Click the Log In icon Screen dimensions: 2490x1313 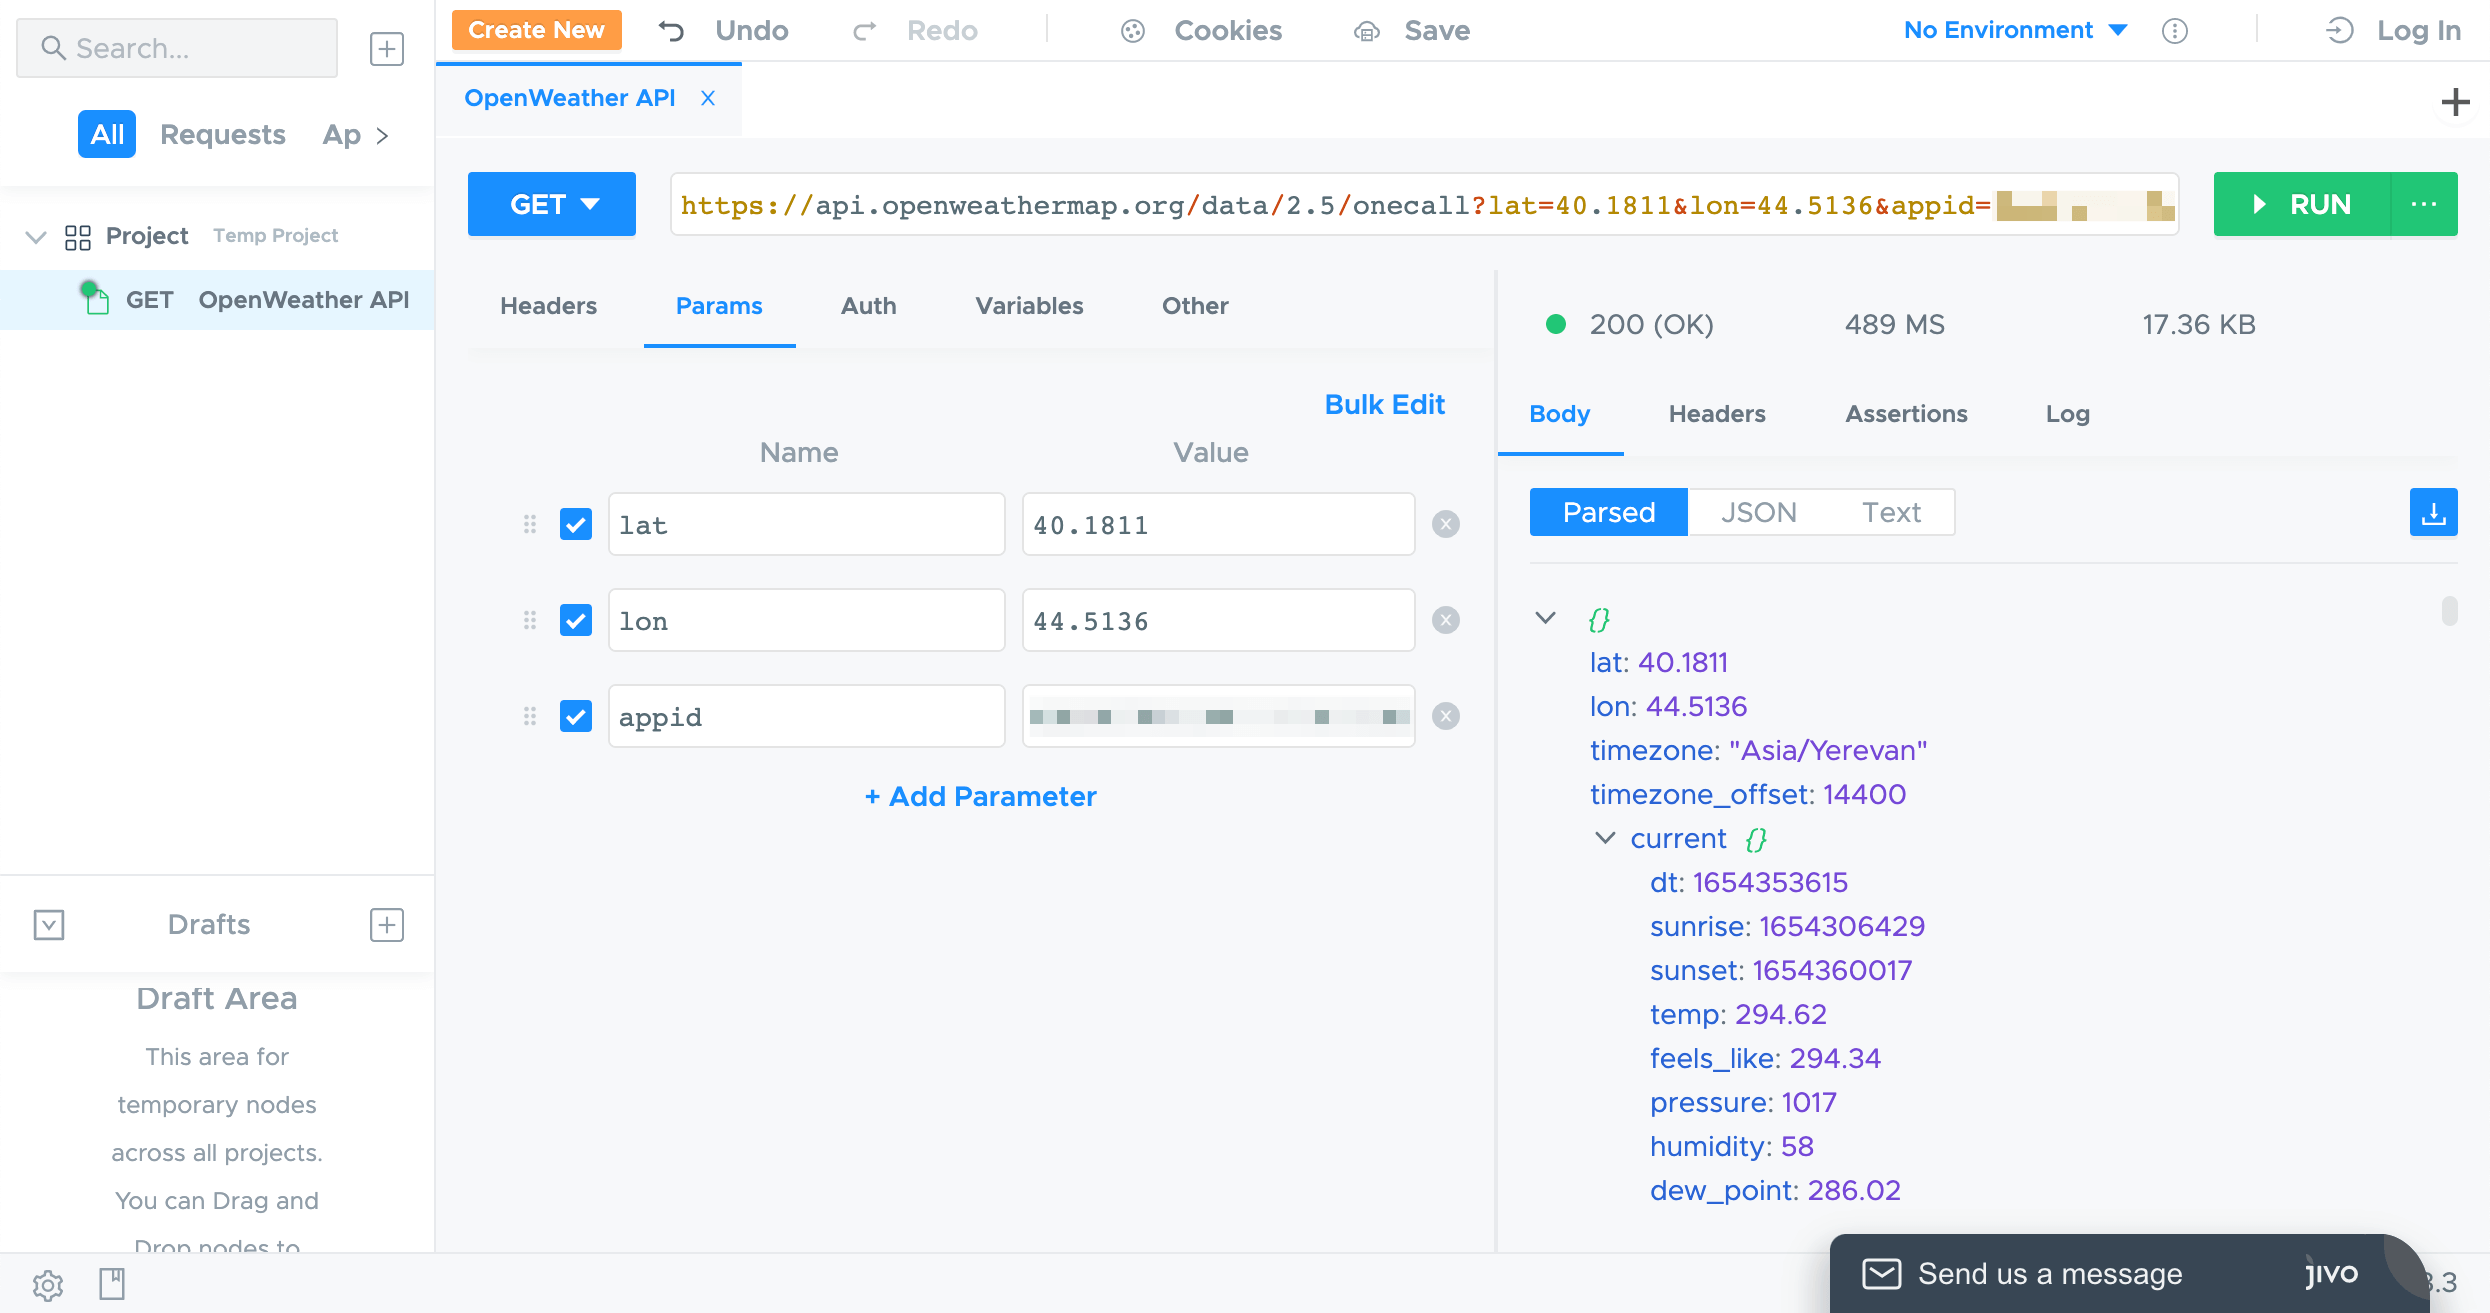pyautogui.click(x=2339, y=31)
